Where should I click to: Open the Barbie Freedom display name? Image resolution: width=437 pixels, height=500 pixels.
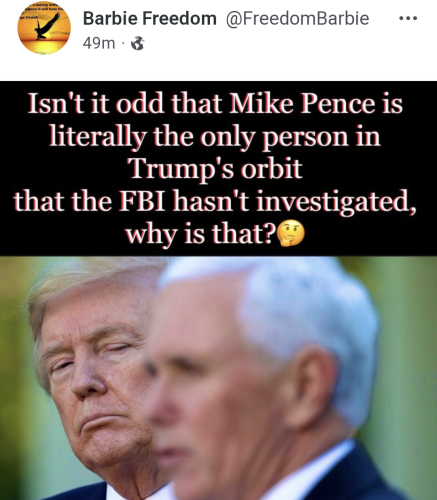150,18
